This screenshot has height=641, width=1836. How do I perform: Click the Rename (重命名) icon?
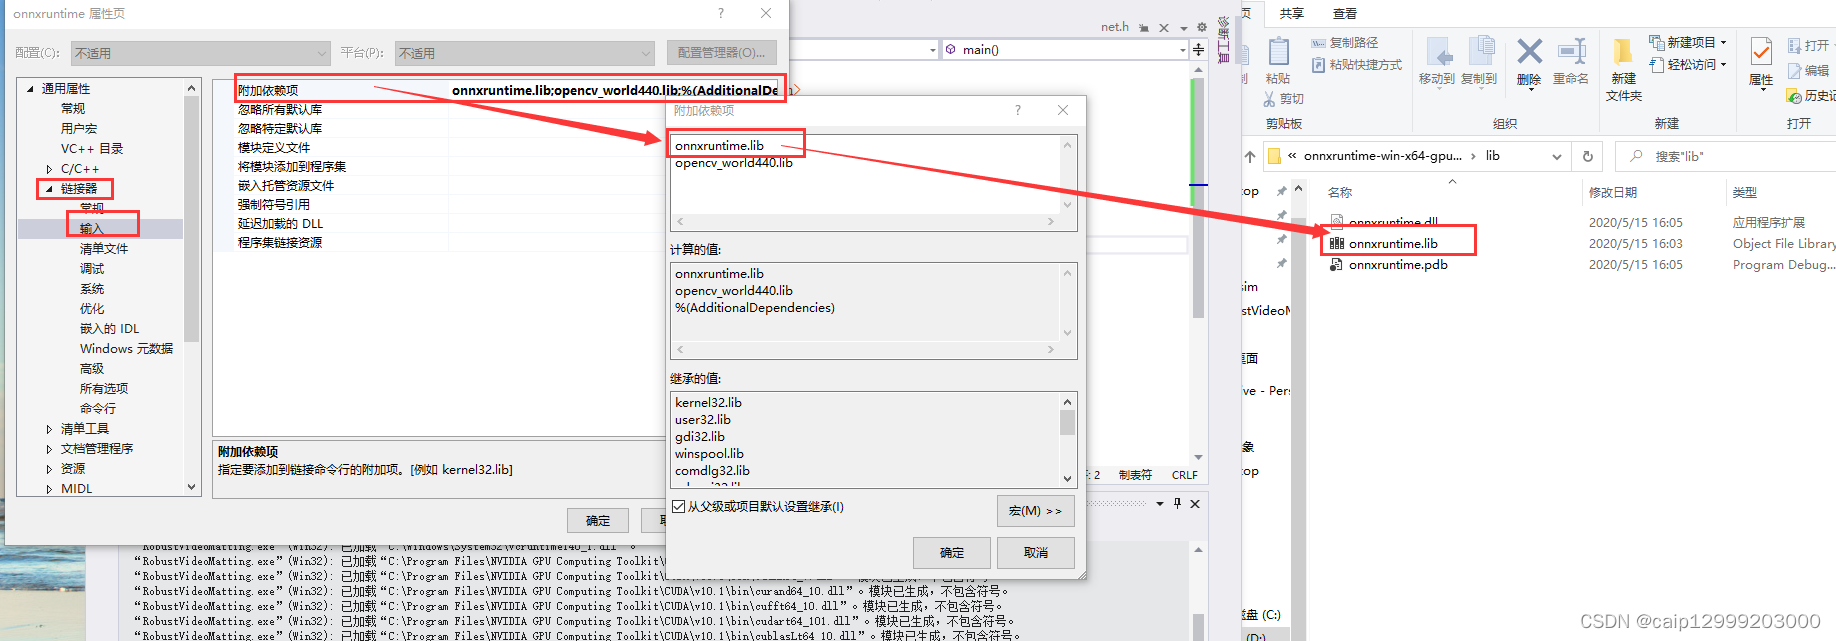point(1572,51)
